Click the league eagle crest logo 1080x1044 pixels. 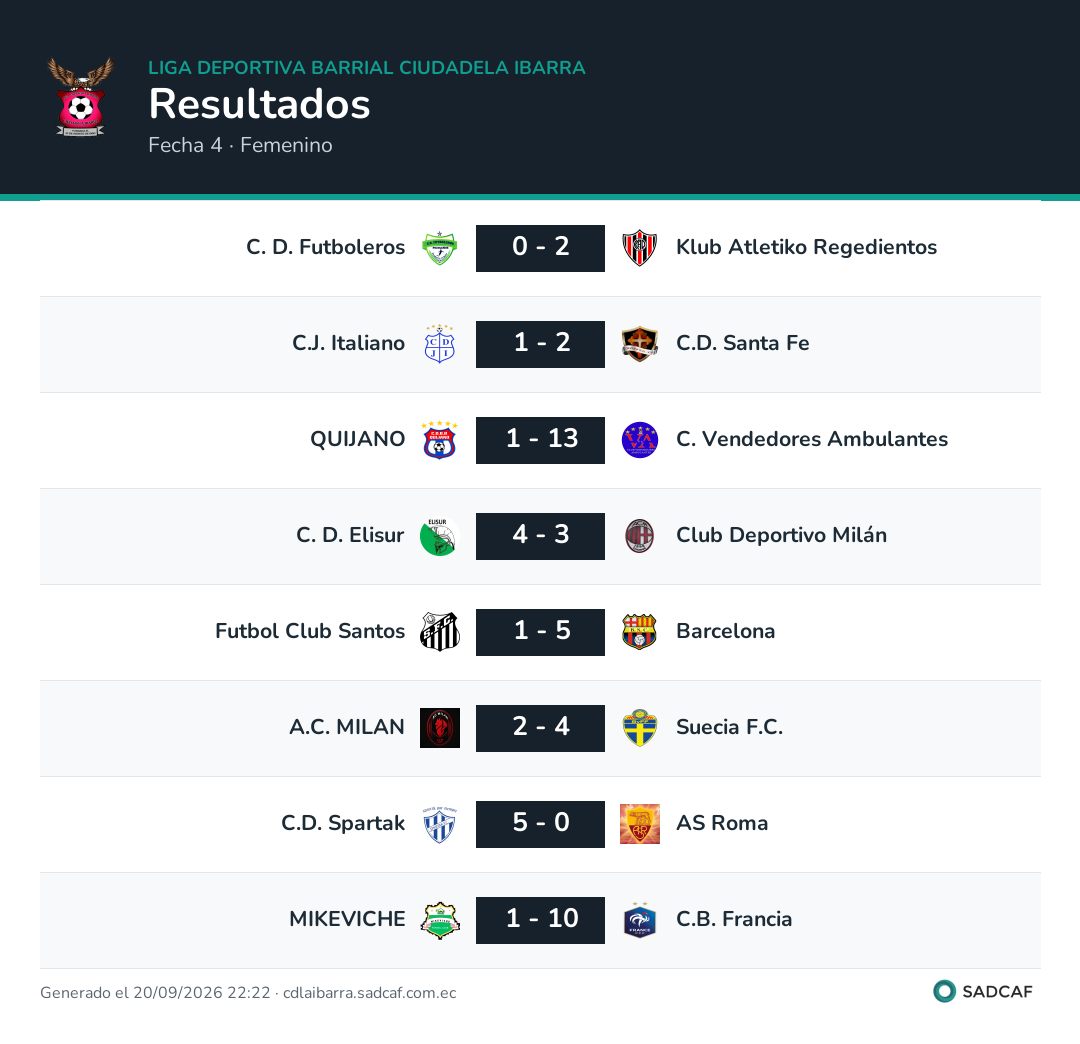click(81, 97)
